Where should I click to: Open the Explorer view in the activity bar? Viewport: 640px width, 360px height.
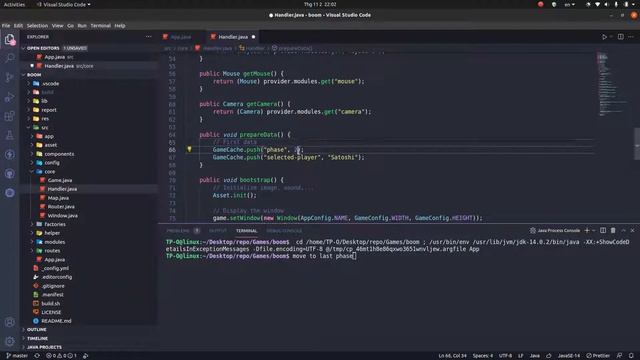tap(9, 39)
